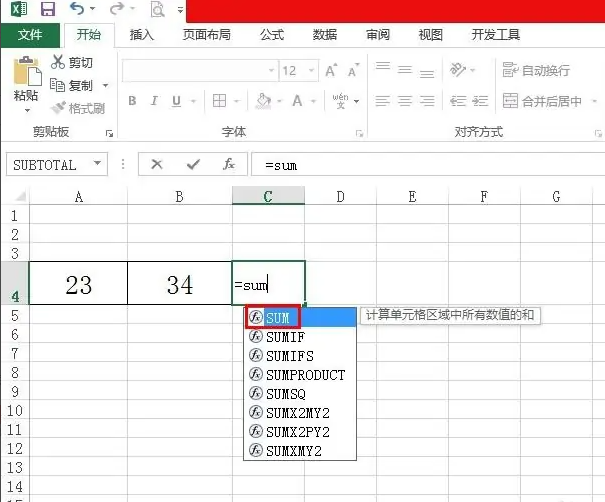Image resolution: width=605 pixels, height=502 pixels.
Task: Apply bottom vertical alignment
Action: [427, 73]
